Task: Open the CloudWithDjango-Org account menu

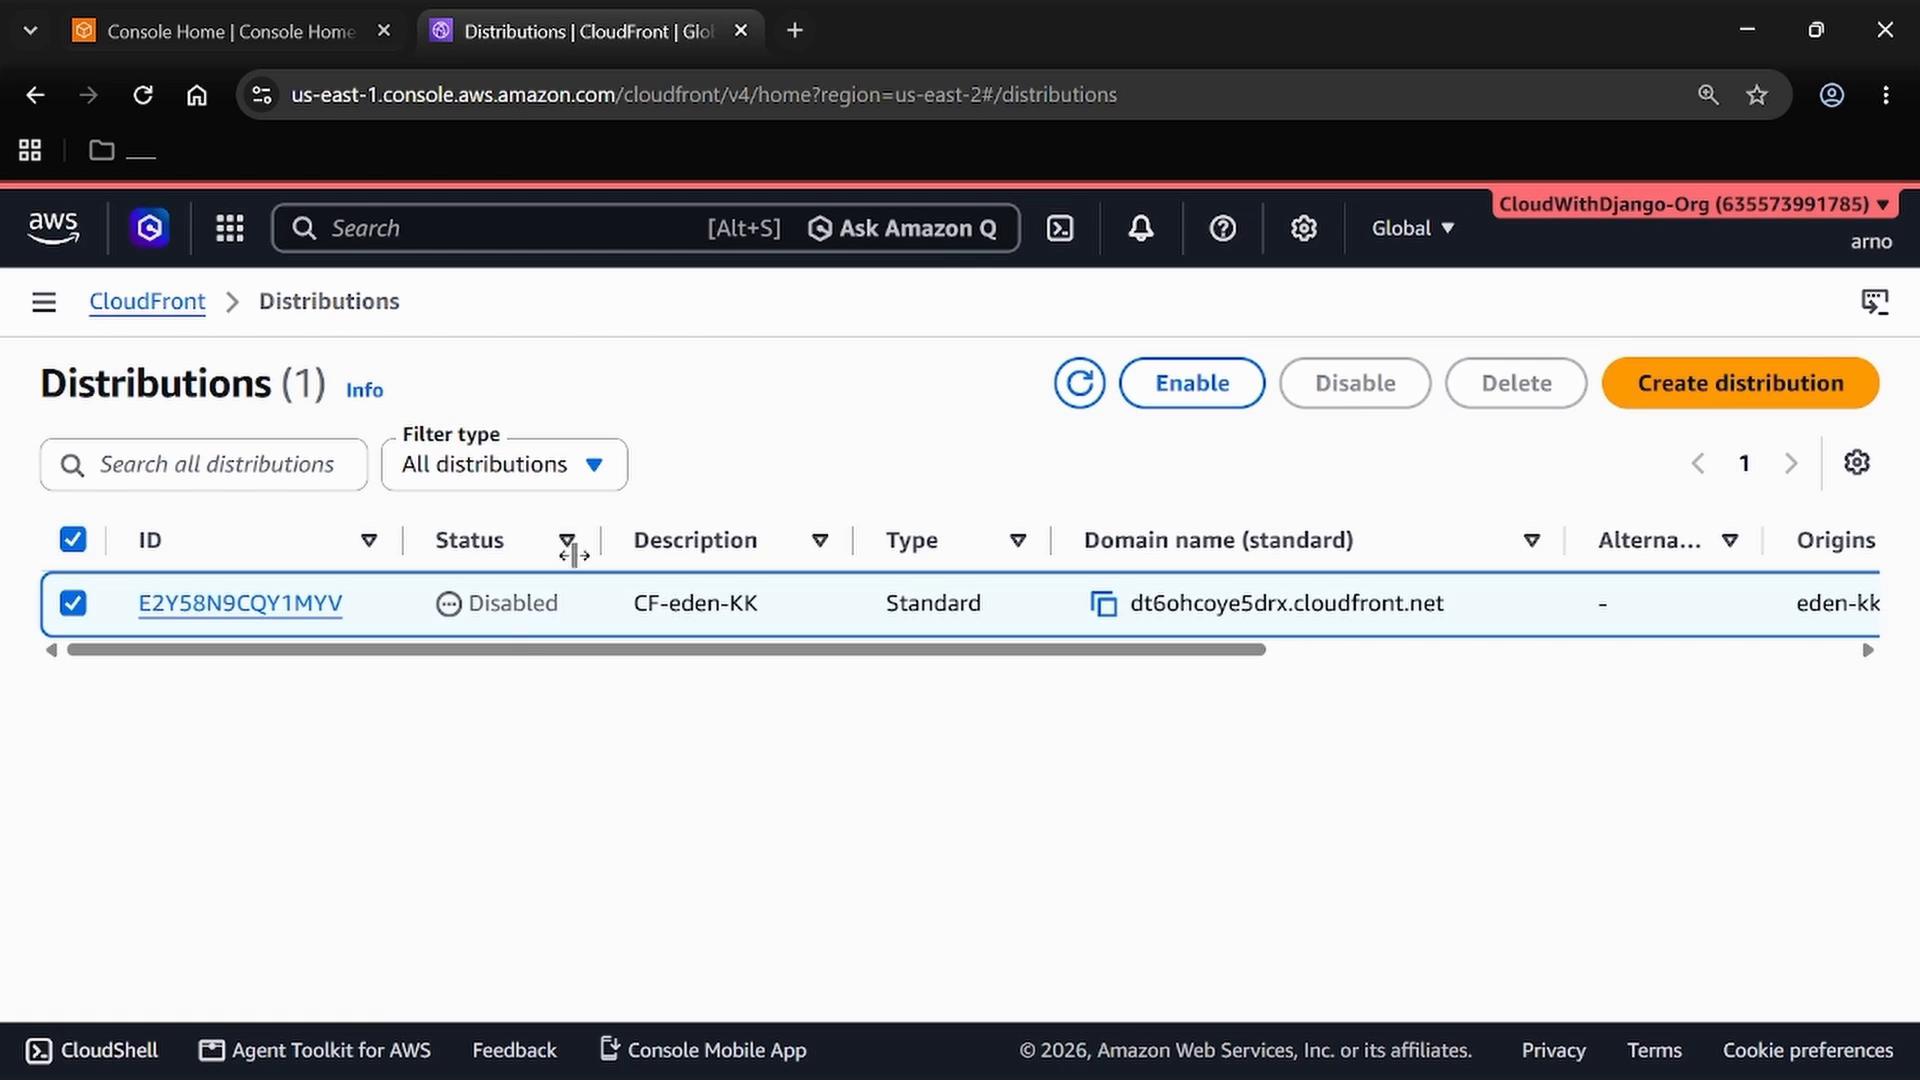Action: 1694,204
